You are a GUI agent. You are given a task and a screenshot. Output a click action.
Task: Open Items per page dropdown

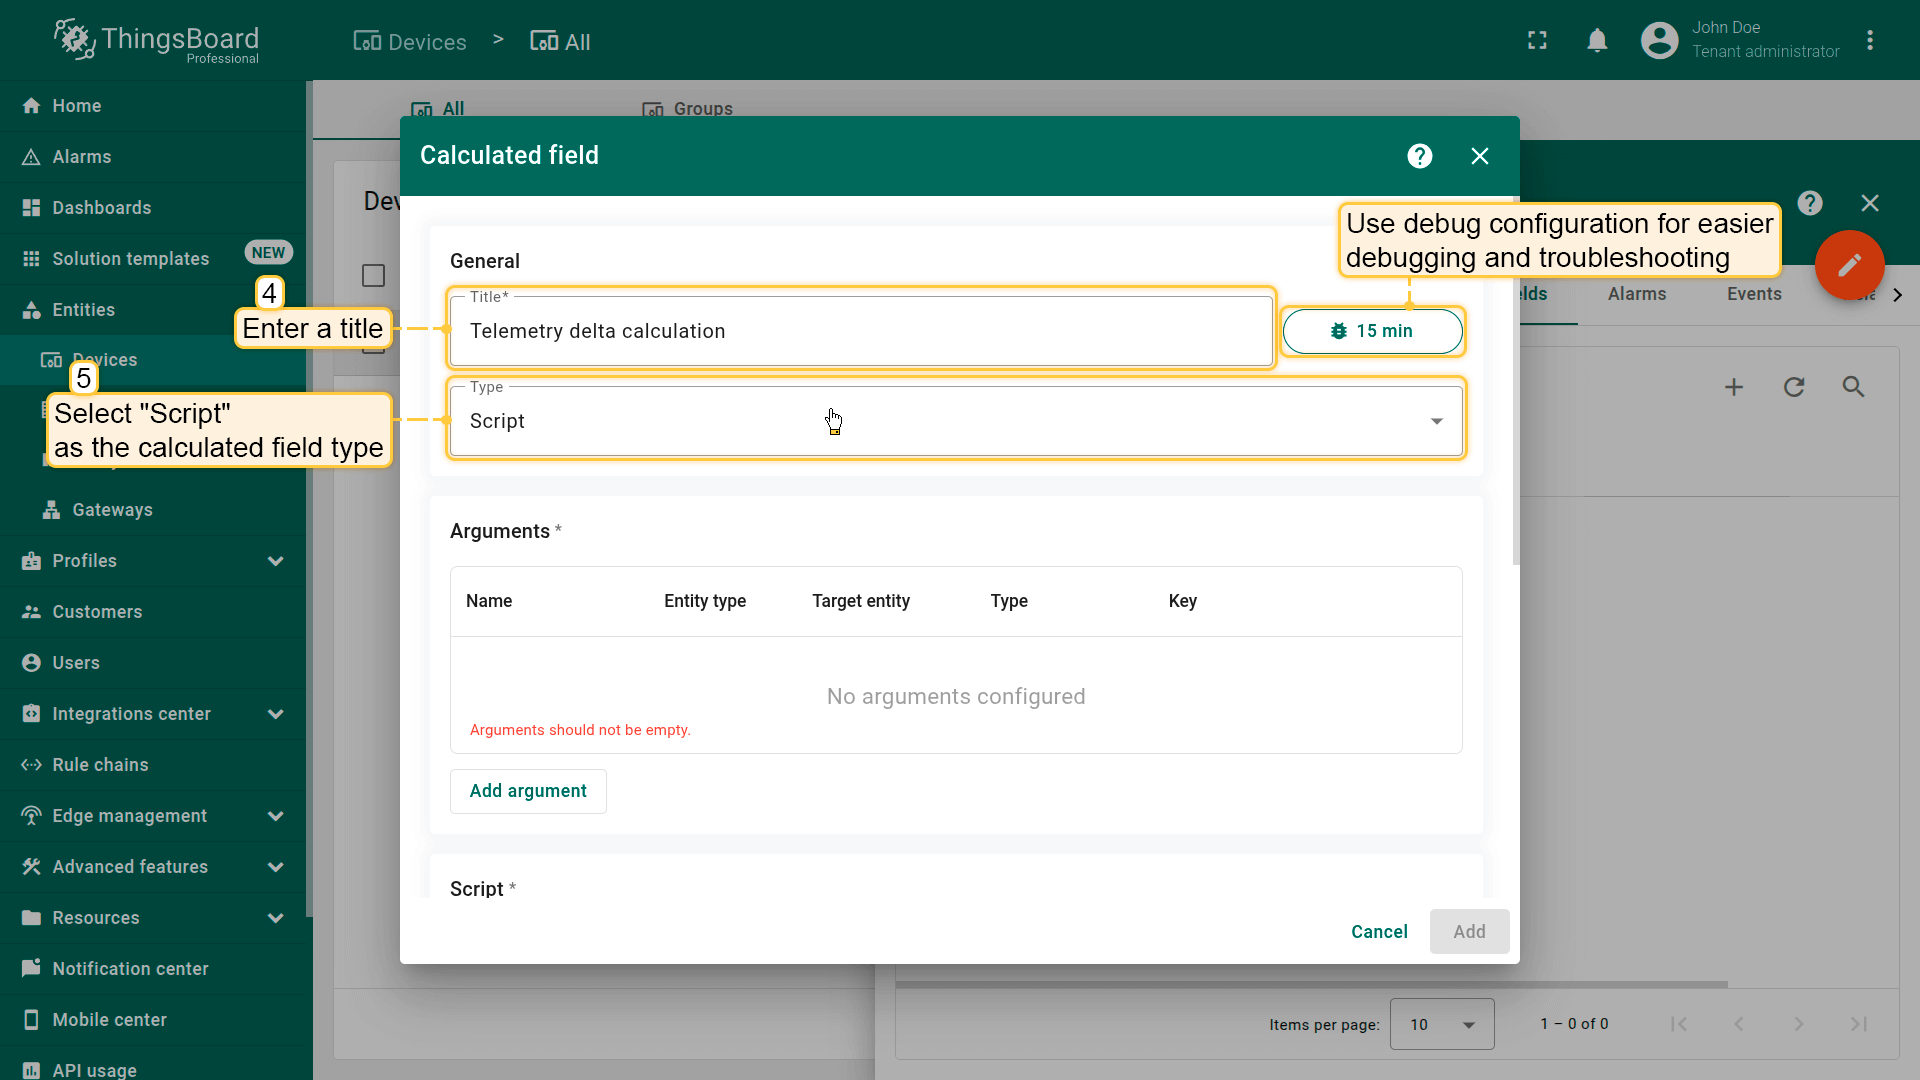click(x=1441, y=1024)
